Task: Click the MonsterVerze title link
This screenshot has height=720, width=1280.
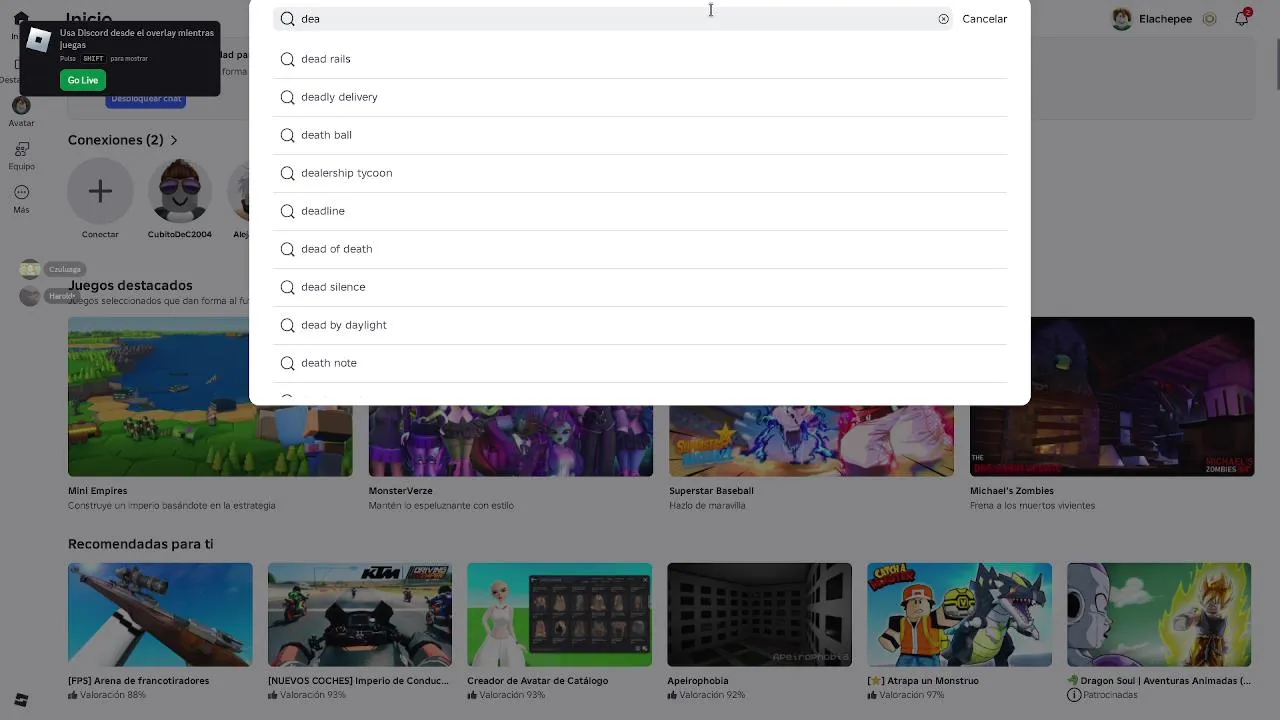Action: pos(400,491)
